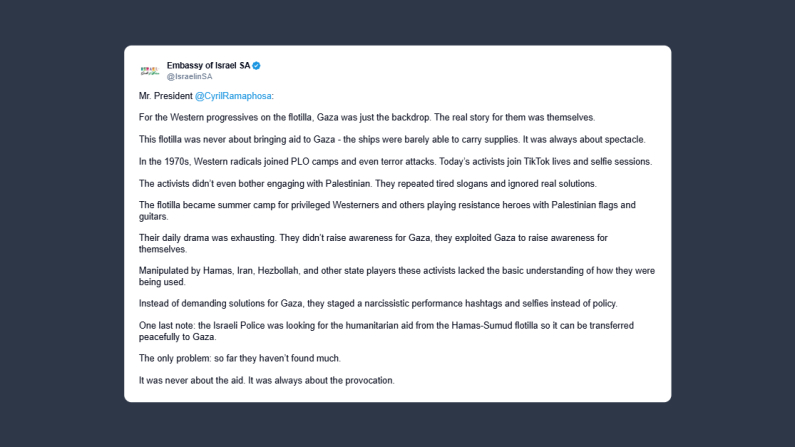
Task: Click the final line 'It was never about the aid'
Action: pos(267,380)
